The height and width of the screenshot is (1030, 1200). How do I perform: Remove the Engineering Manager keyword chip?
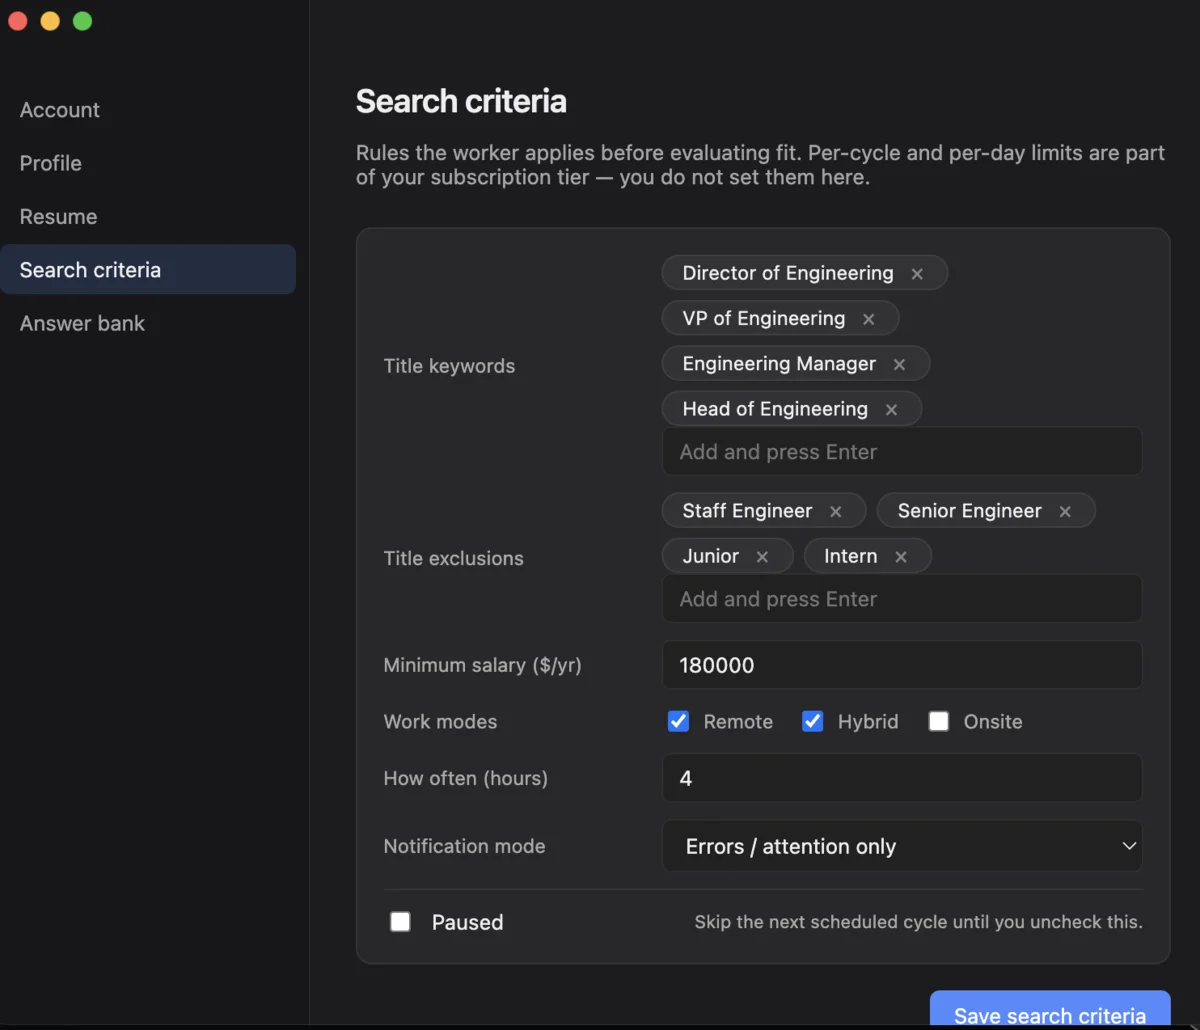899,365
